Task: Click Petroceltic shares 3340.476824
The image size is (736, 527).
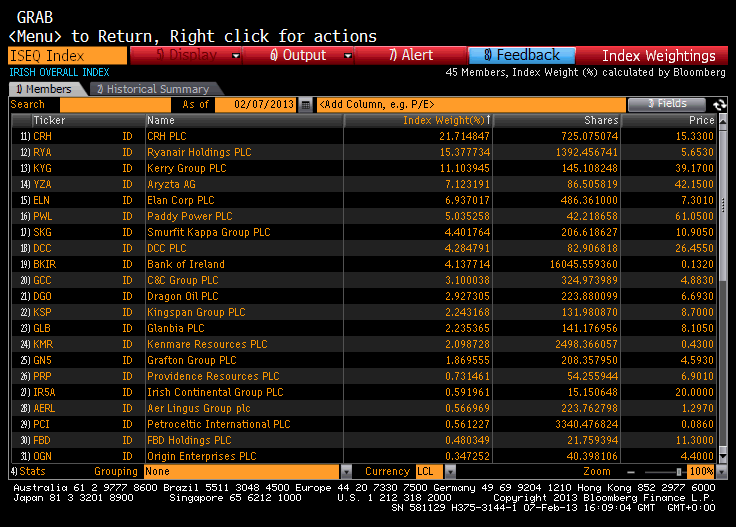Action: click(586, 424)
